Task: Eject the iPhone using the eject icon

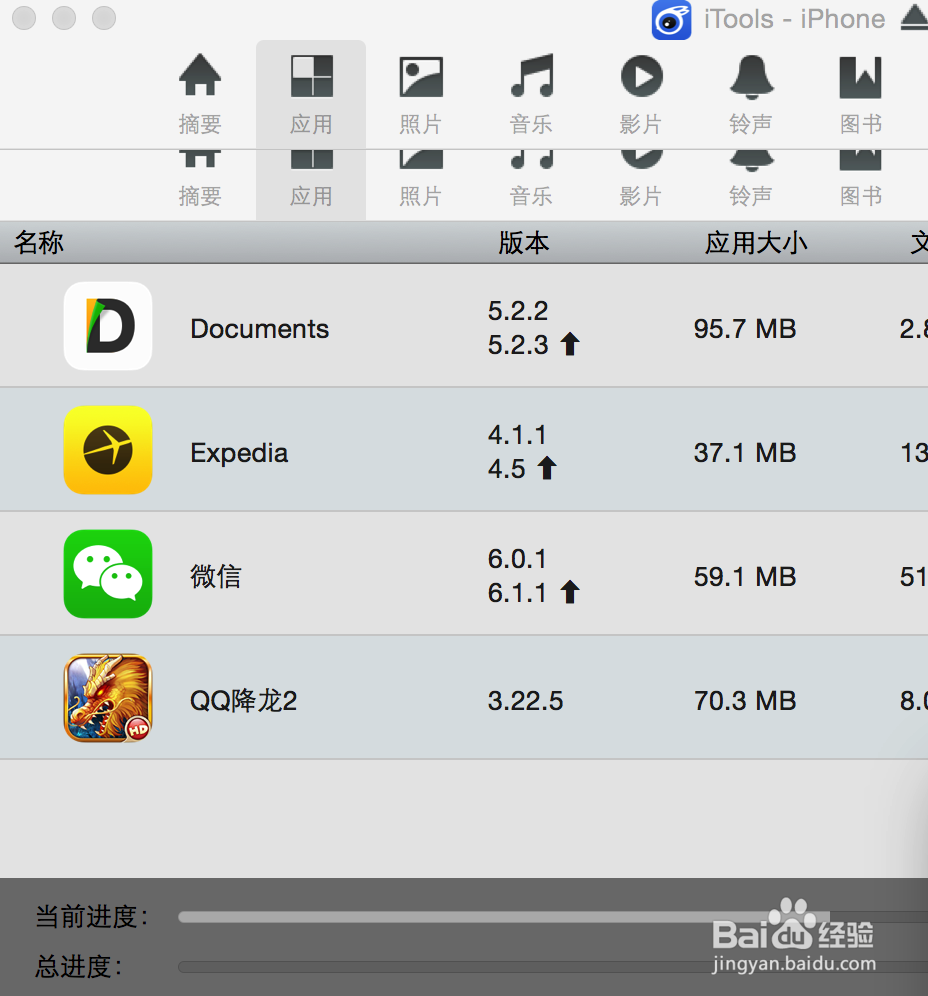Action: pyautogui.click(x=914, y=18)
